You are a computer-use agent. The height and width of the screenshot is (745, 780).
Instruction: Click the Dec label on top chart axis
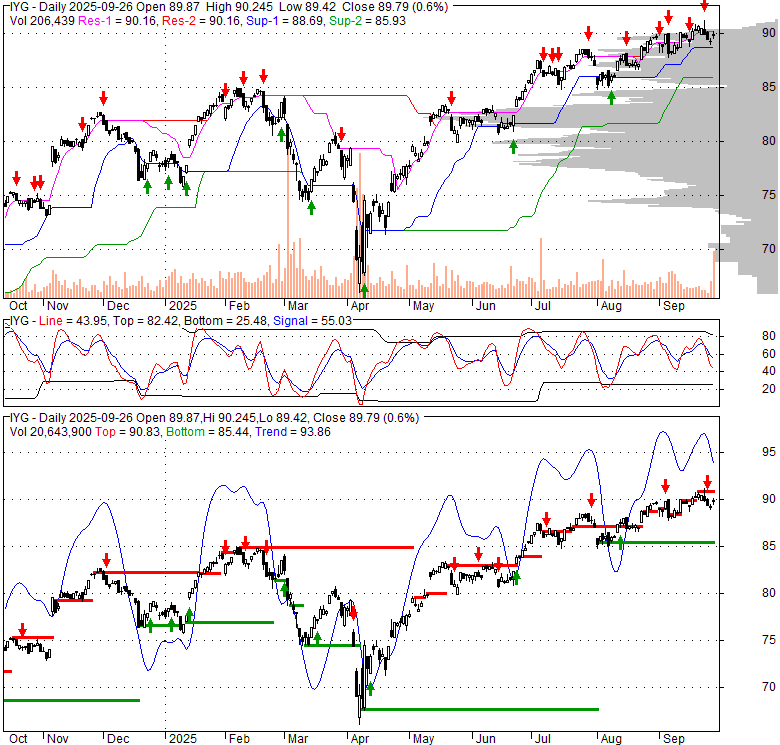point(118,306)
